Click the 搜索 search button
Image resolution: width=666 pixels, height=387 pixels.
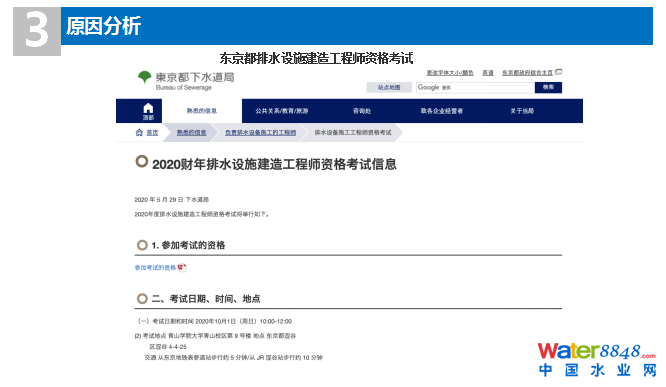(548, 87)
